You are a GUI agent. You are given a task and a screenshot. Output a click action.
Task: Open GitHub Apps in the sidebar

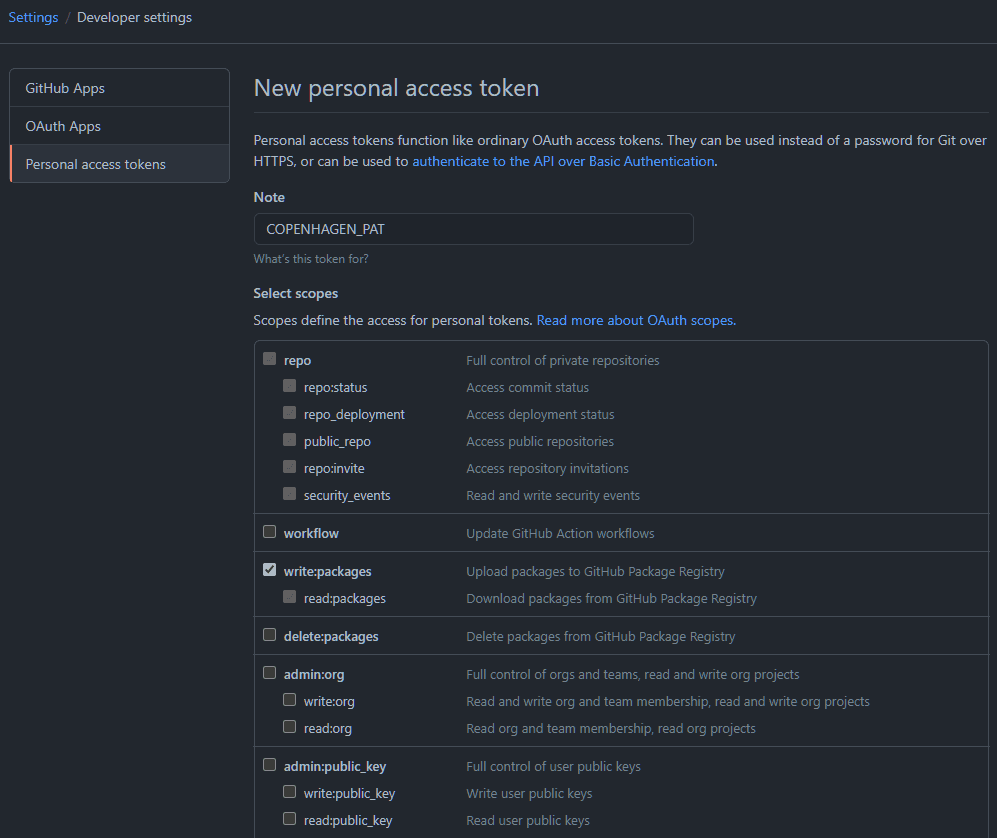65,88
